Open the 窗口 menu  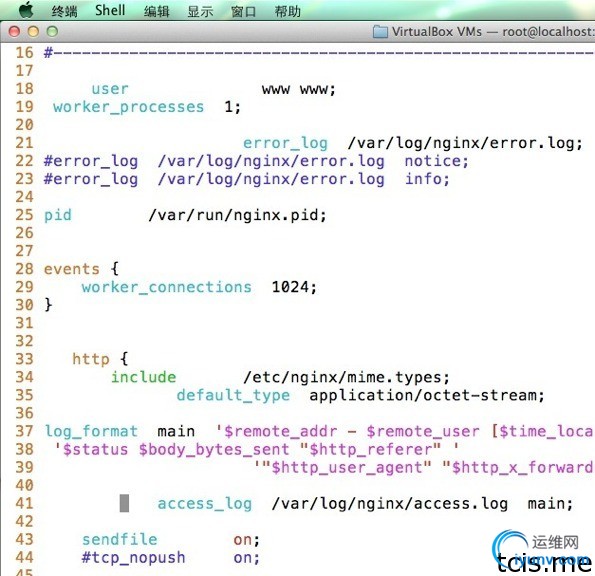click(x=244, y=11)
